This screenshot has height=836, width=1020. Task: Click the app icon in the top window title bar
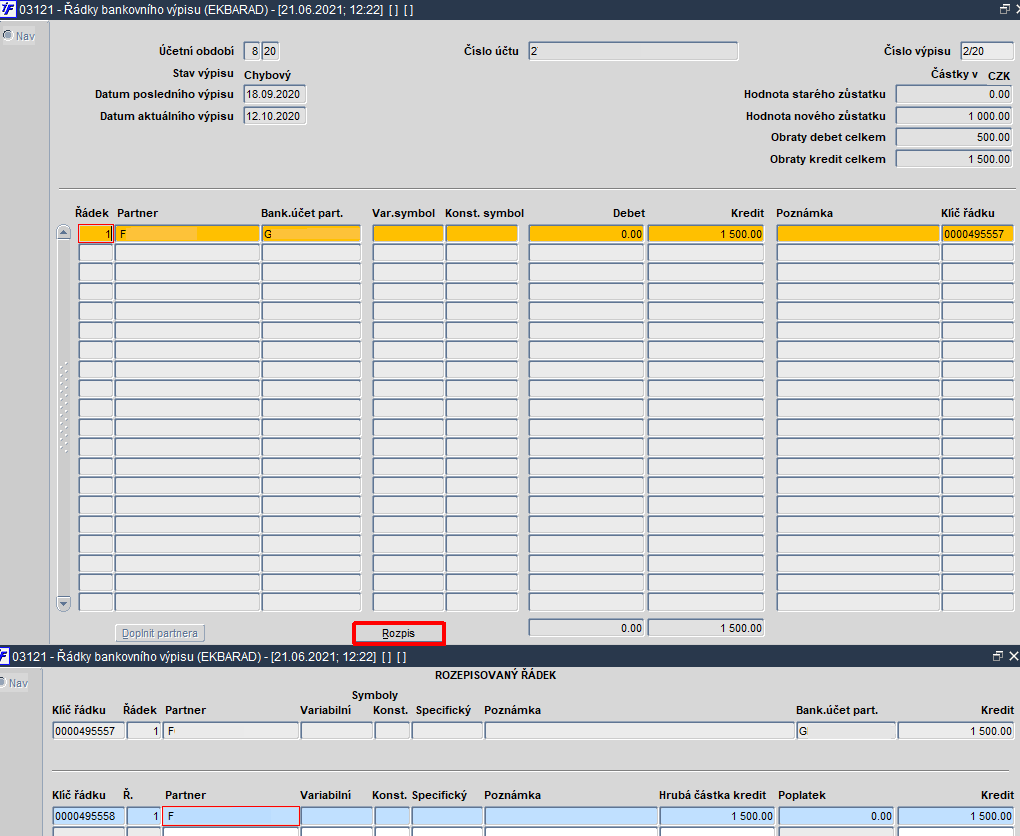coord(8,10)
